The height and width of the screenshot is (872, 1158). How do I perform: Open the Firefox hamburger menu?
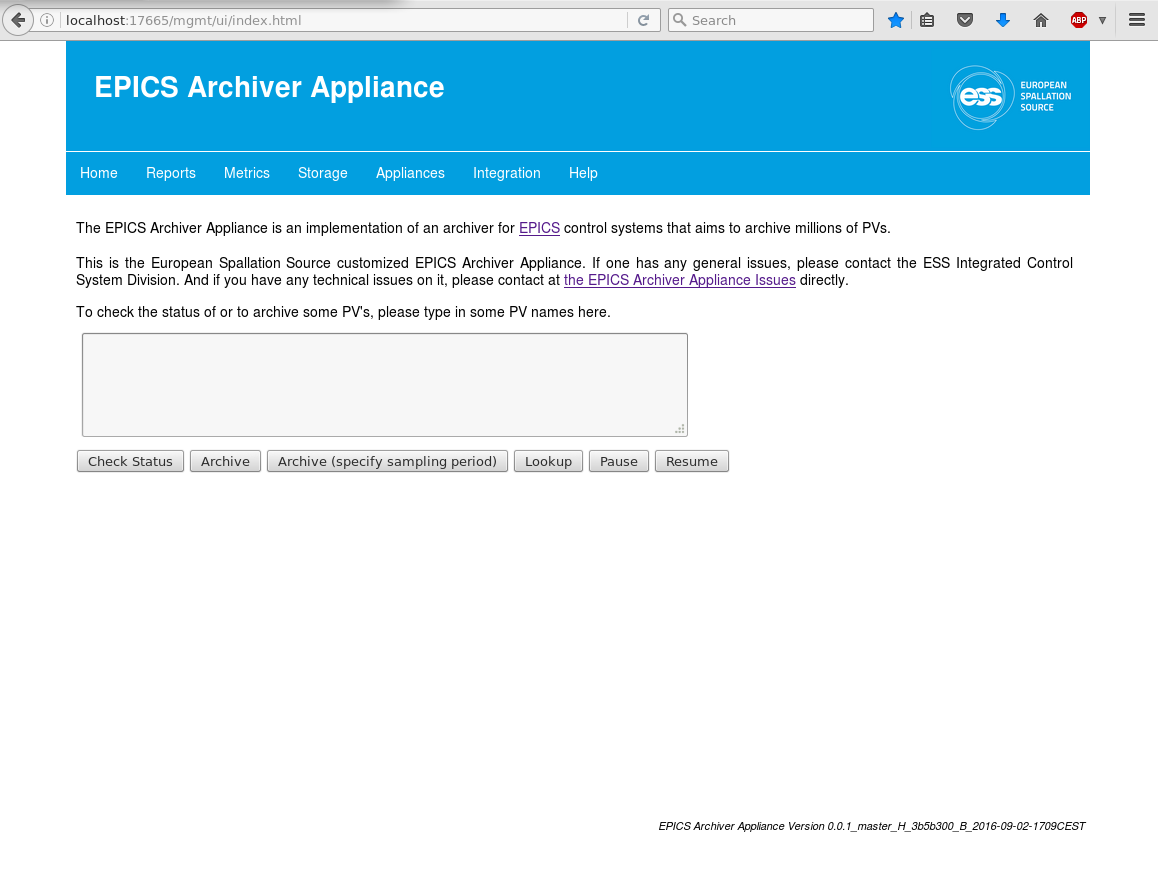click(x=1137, y=20)
